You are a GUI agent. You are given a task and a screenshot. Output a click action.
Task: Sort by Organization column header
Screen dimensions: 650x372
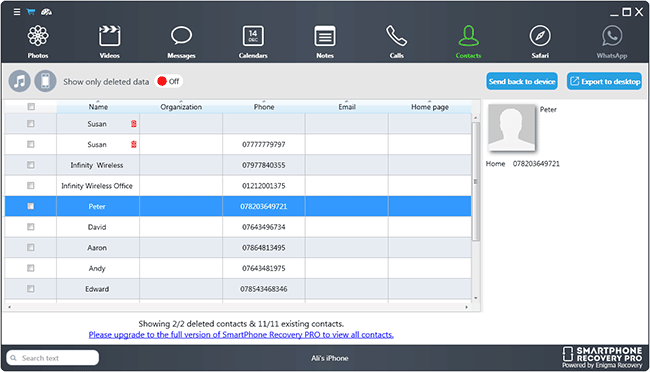(x=181, y=107)
